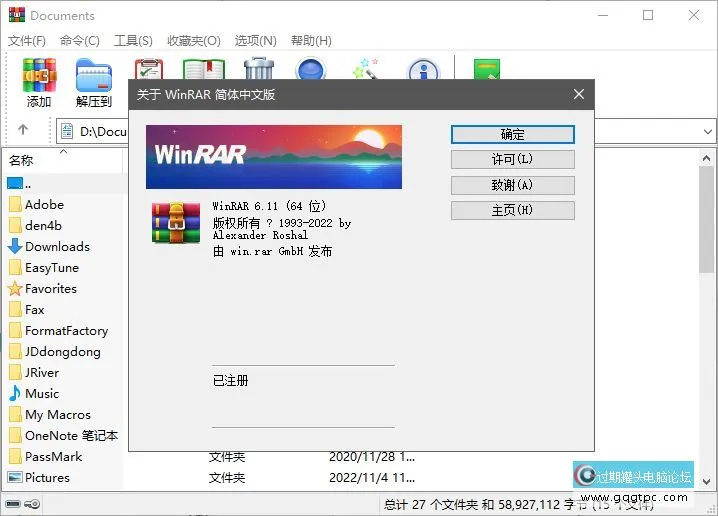718x516 pixels.
Task: Select the OneNote 笔记本 folder
Action: tap(64, 435)
